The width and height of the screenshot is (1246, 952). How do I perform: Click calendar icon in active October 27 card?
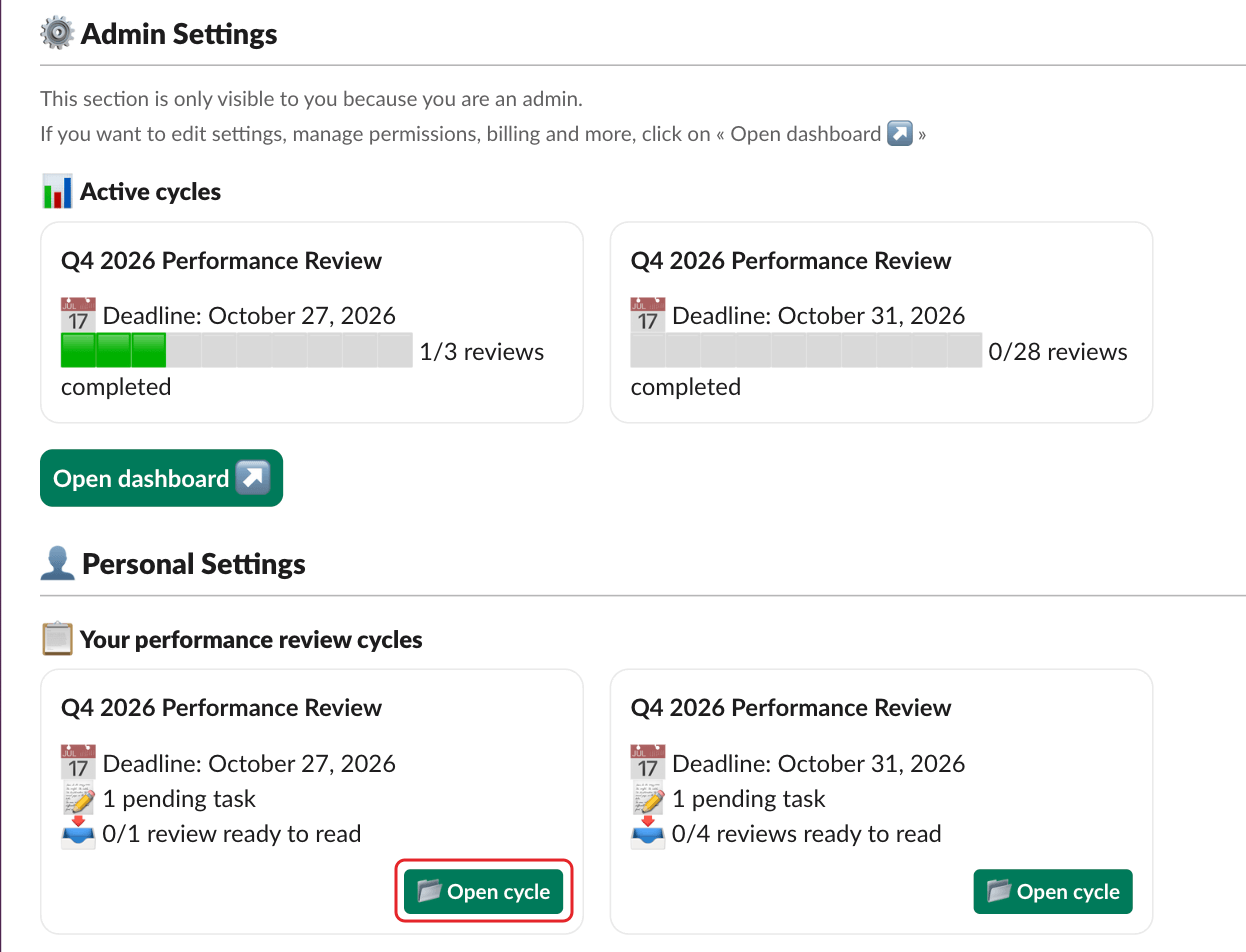coord(78,315)
